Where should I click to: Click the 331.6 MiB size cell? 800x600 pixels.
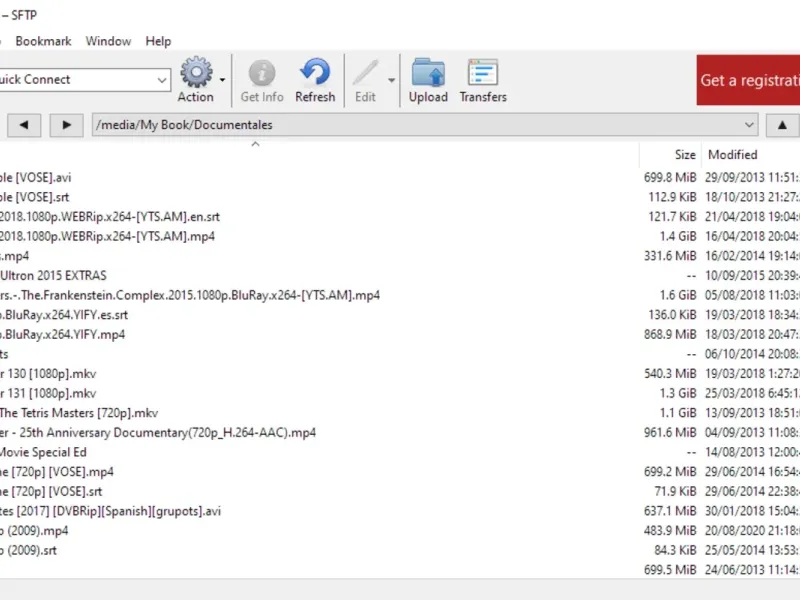click(x=670, y=256)
